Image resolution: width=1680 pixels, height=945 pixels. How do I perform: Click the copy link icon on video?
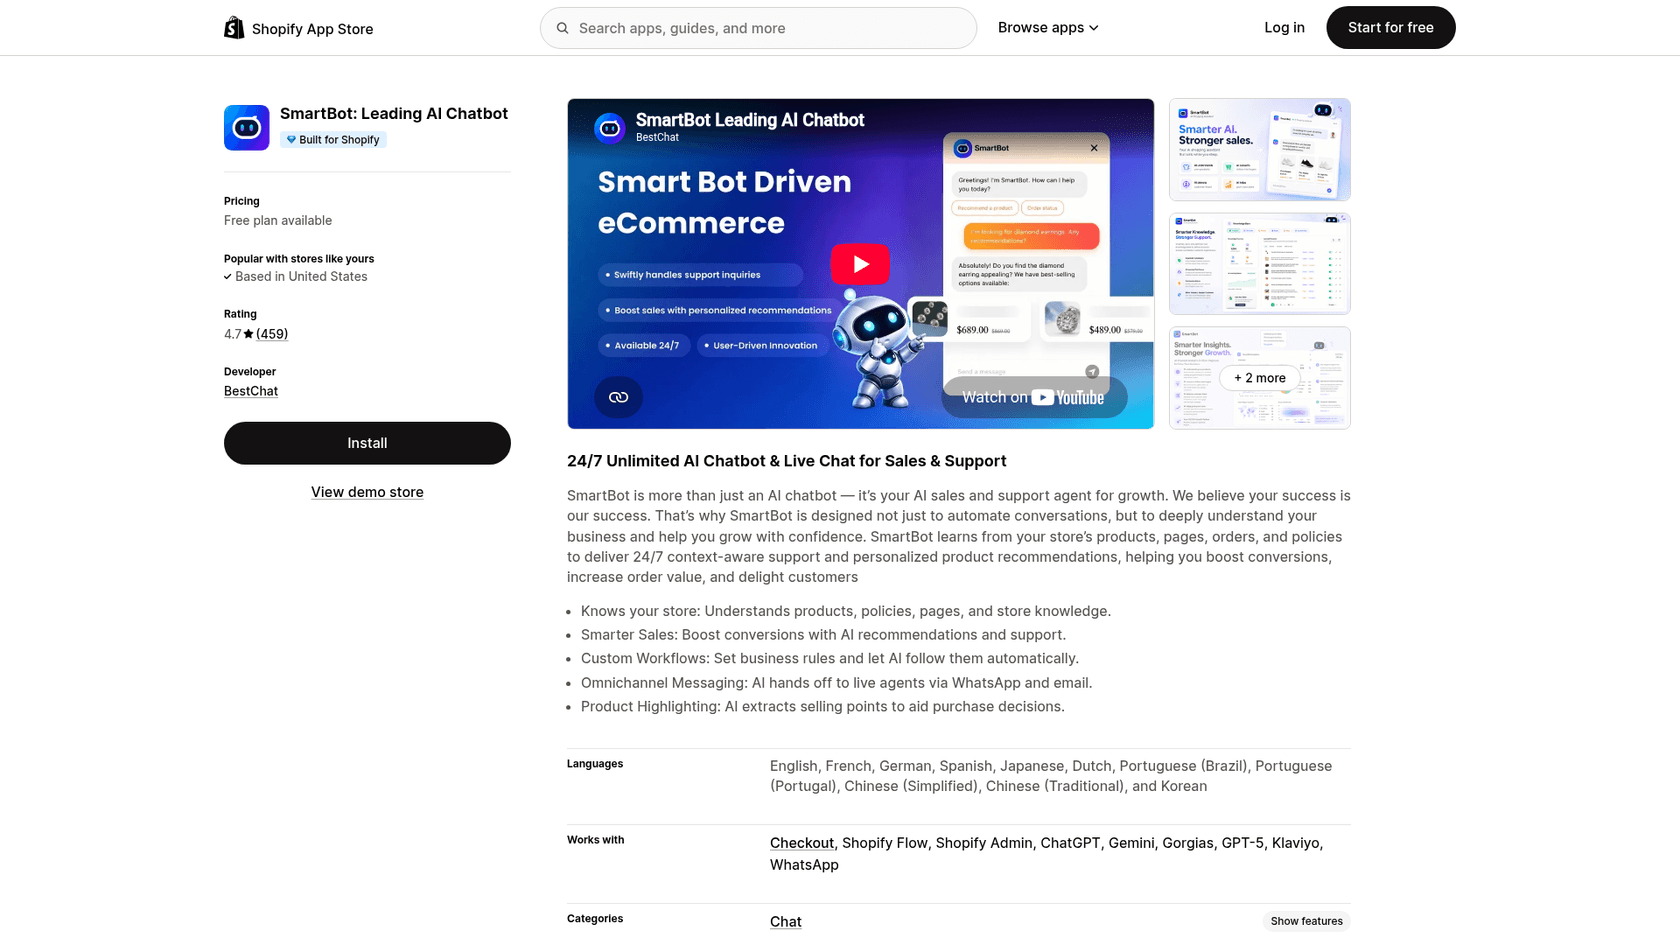click(619, 397)
